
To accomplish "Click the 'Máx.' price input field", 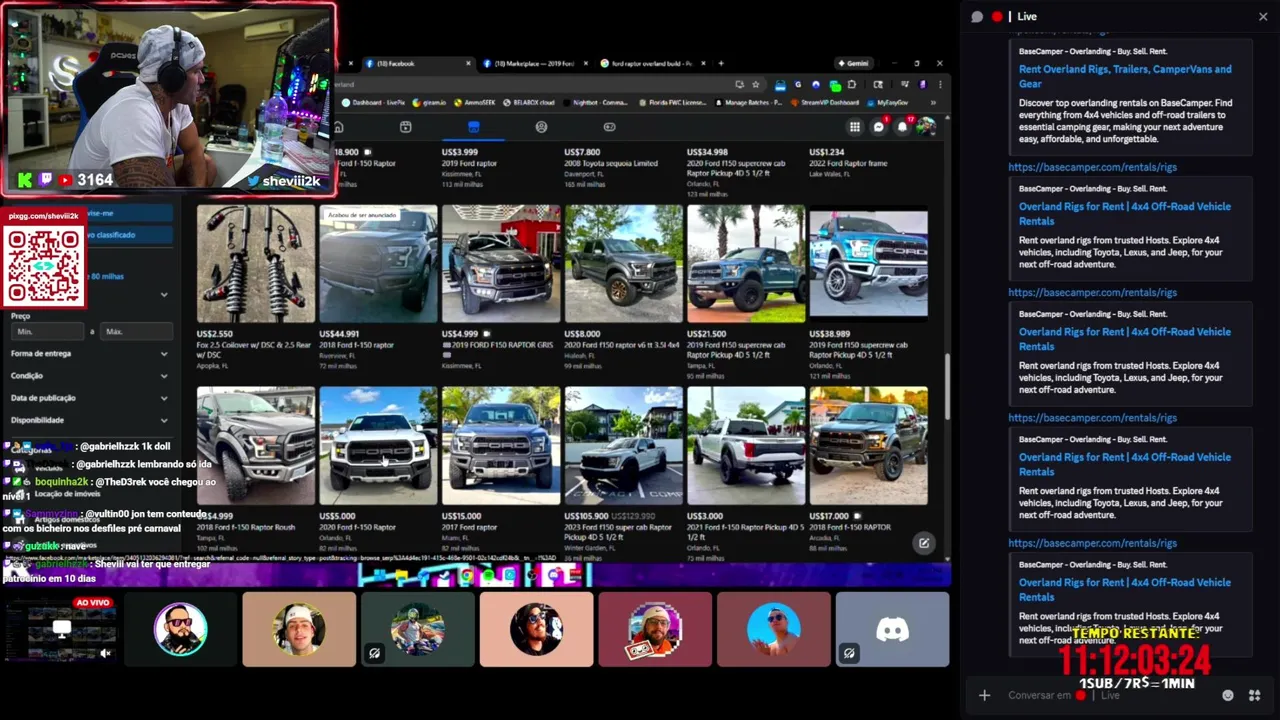I will (x=136, y=331).
